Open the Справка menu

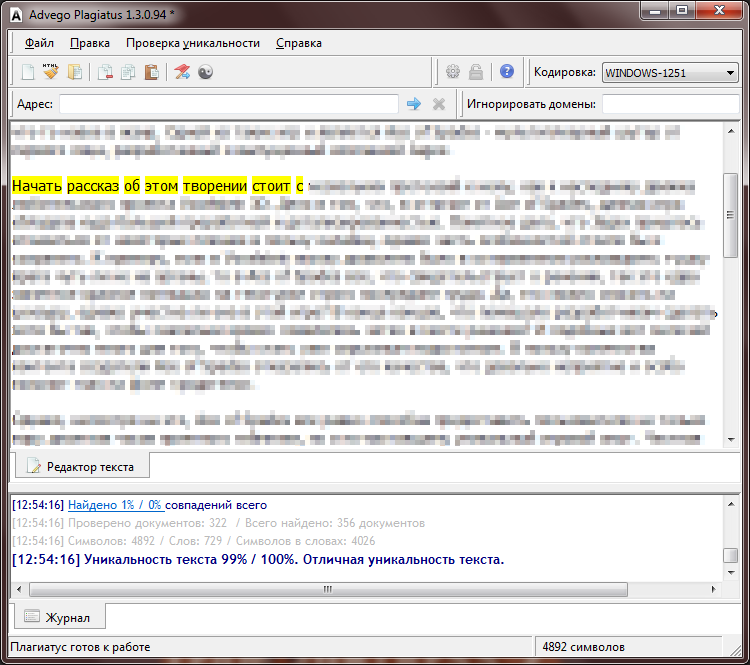tap(298, 43)
